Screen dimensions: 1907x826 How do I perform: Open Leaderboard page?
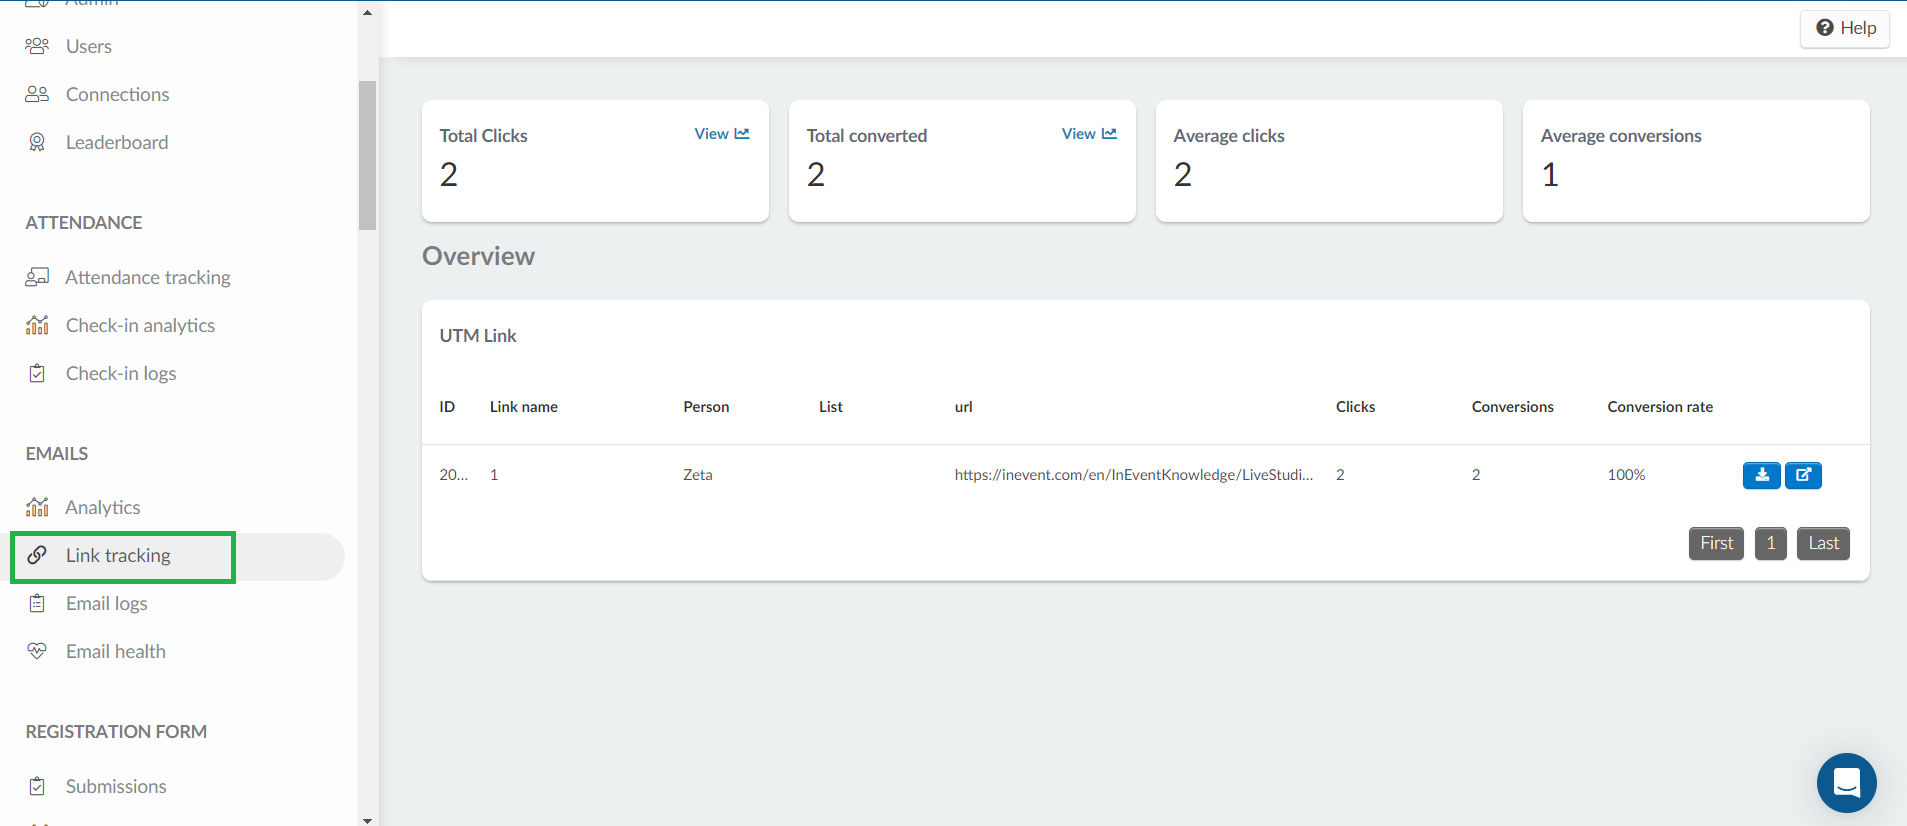point(117,142)
